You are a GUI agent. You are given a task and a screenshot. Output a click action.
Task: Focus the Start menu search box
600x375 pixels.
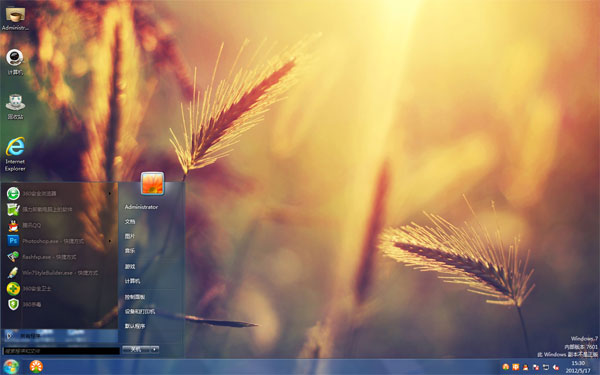click(61, 351)
